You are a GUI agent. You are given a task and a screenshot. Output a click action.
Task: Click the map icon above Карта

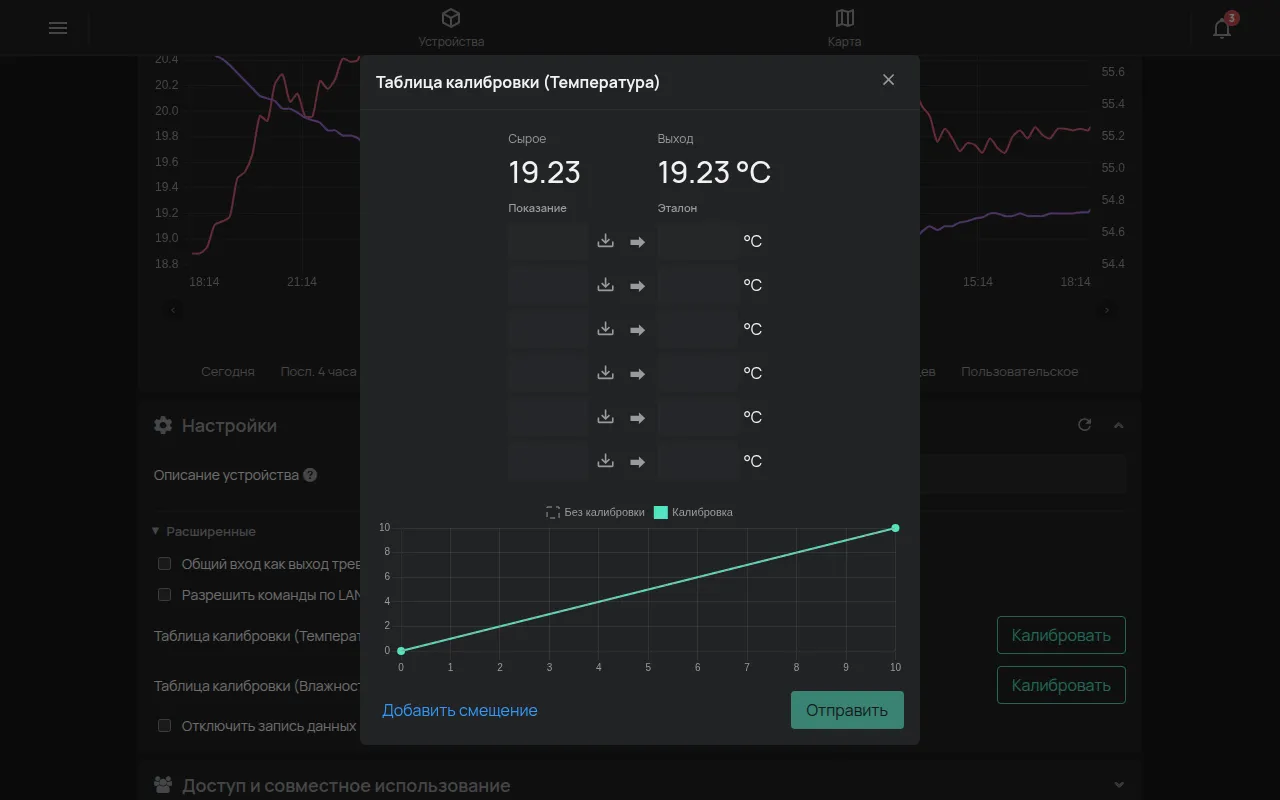click(x=845, y=18)
